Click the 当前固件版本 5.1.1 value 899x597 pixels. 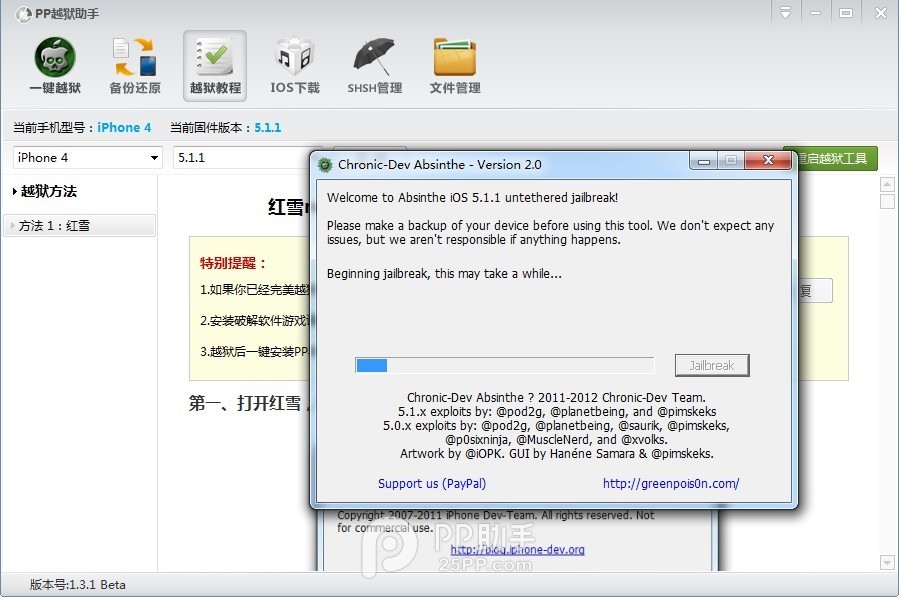[268, 127]
